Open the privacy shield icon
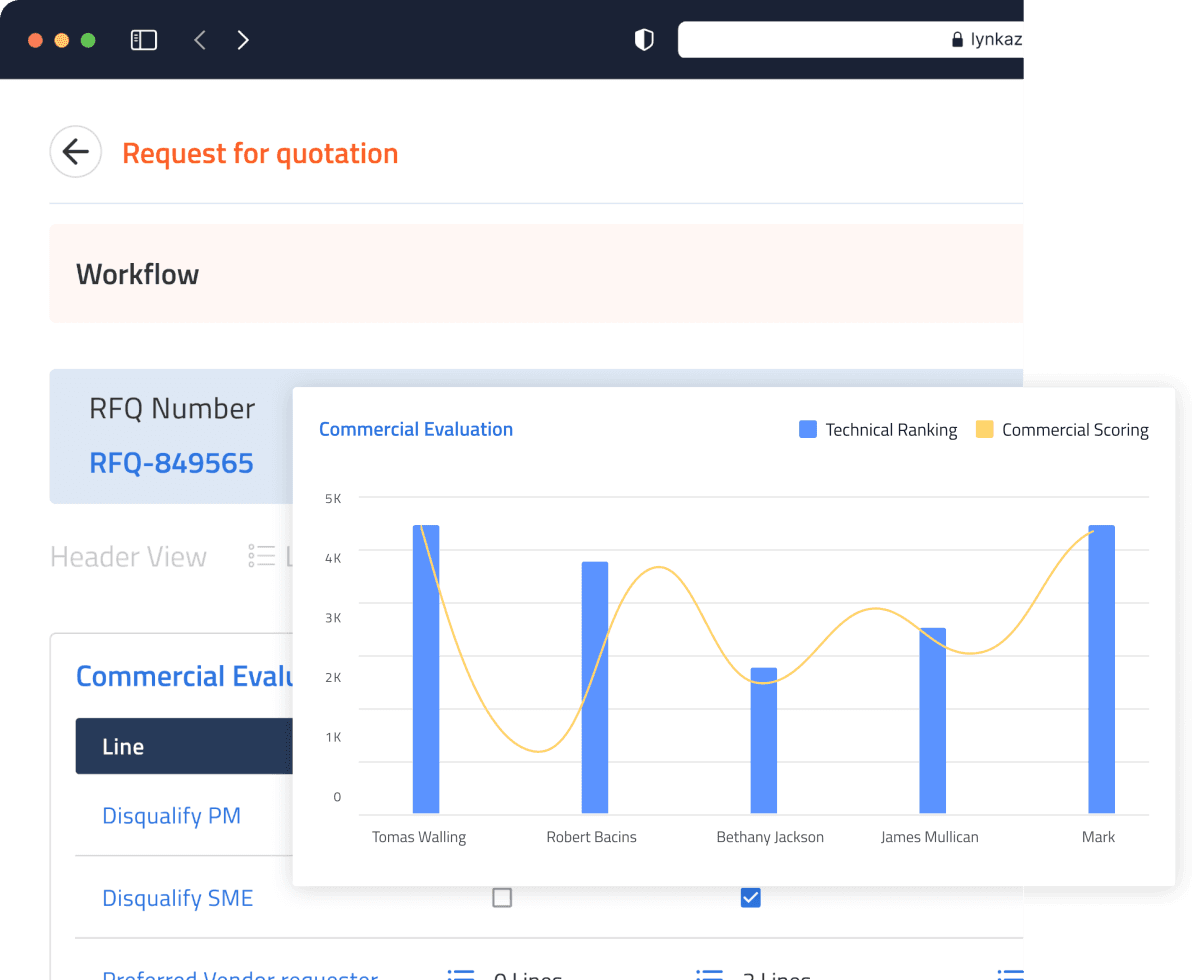Viewport: 1200px width, 980px height. (644, 40)
